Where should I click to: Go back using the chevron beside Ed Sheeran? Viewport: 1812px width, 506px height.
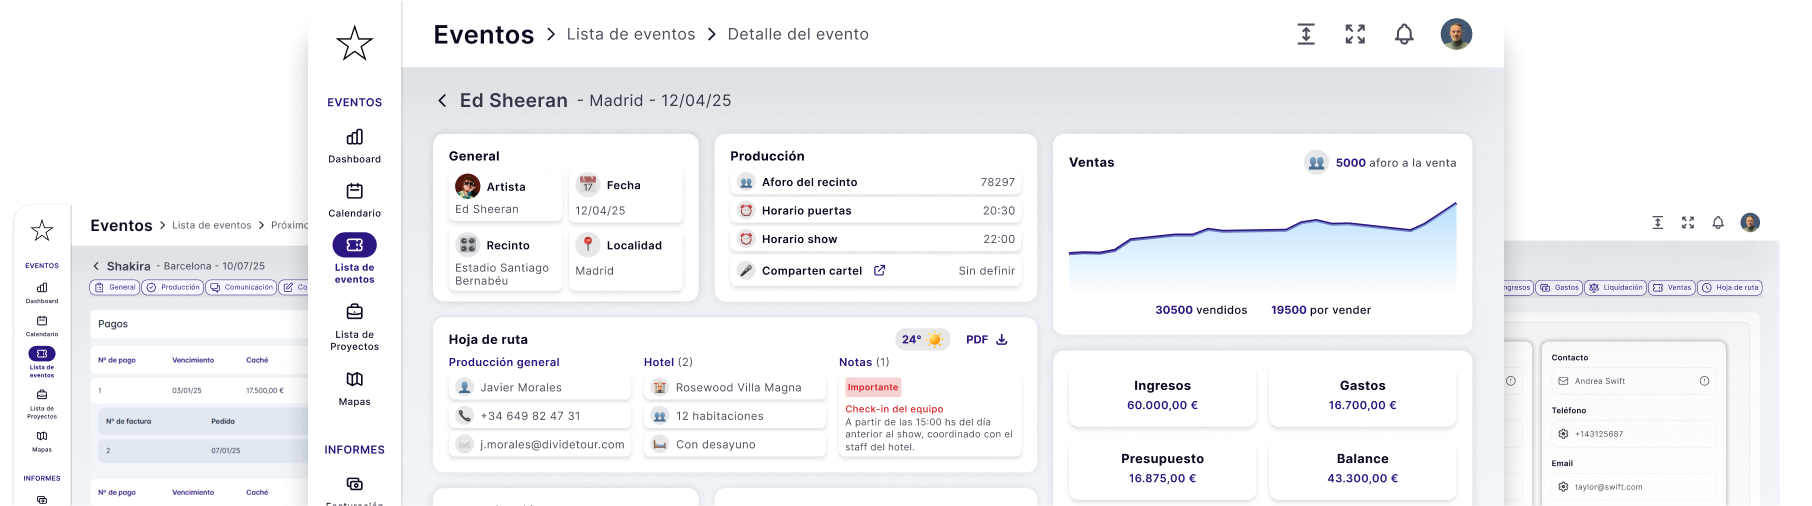(442, 101)
